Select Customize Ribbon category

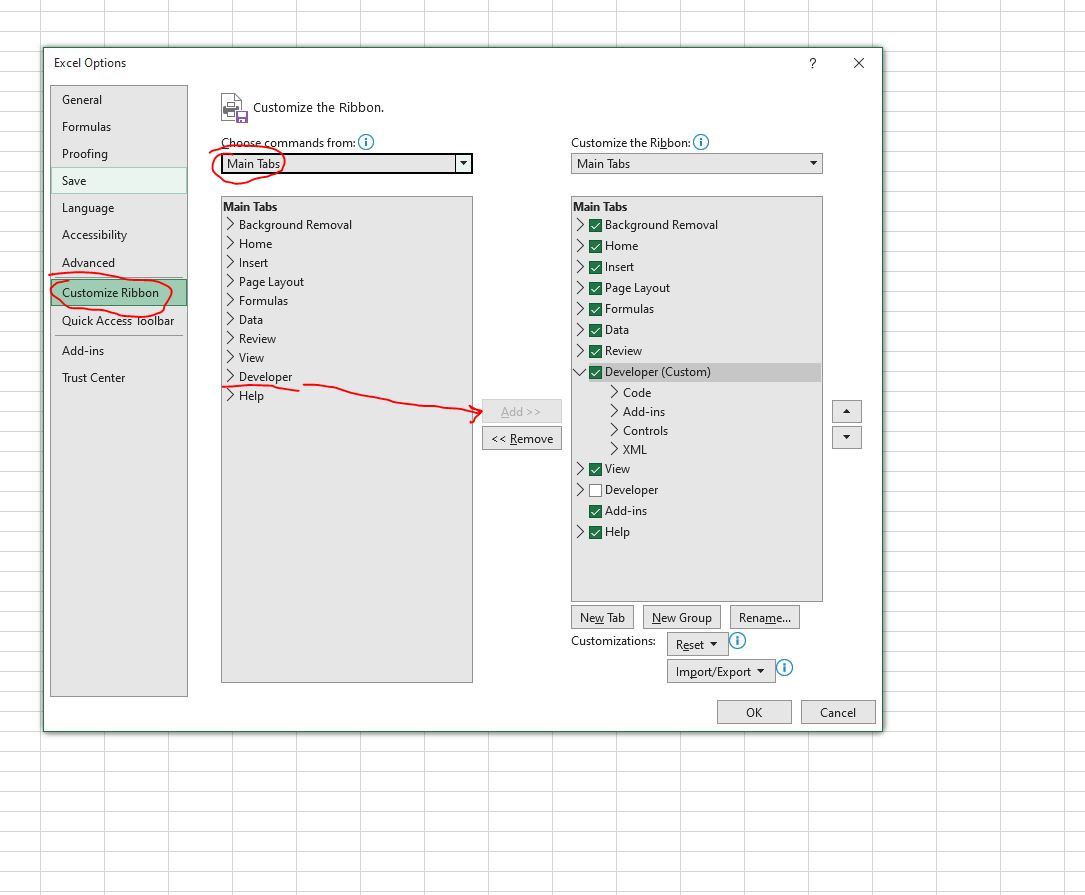(x=119, y=293)
